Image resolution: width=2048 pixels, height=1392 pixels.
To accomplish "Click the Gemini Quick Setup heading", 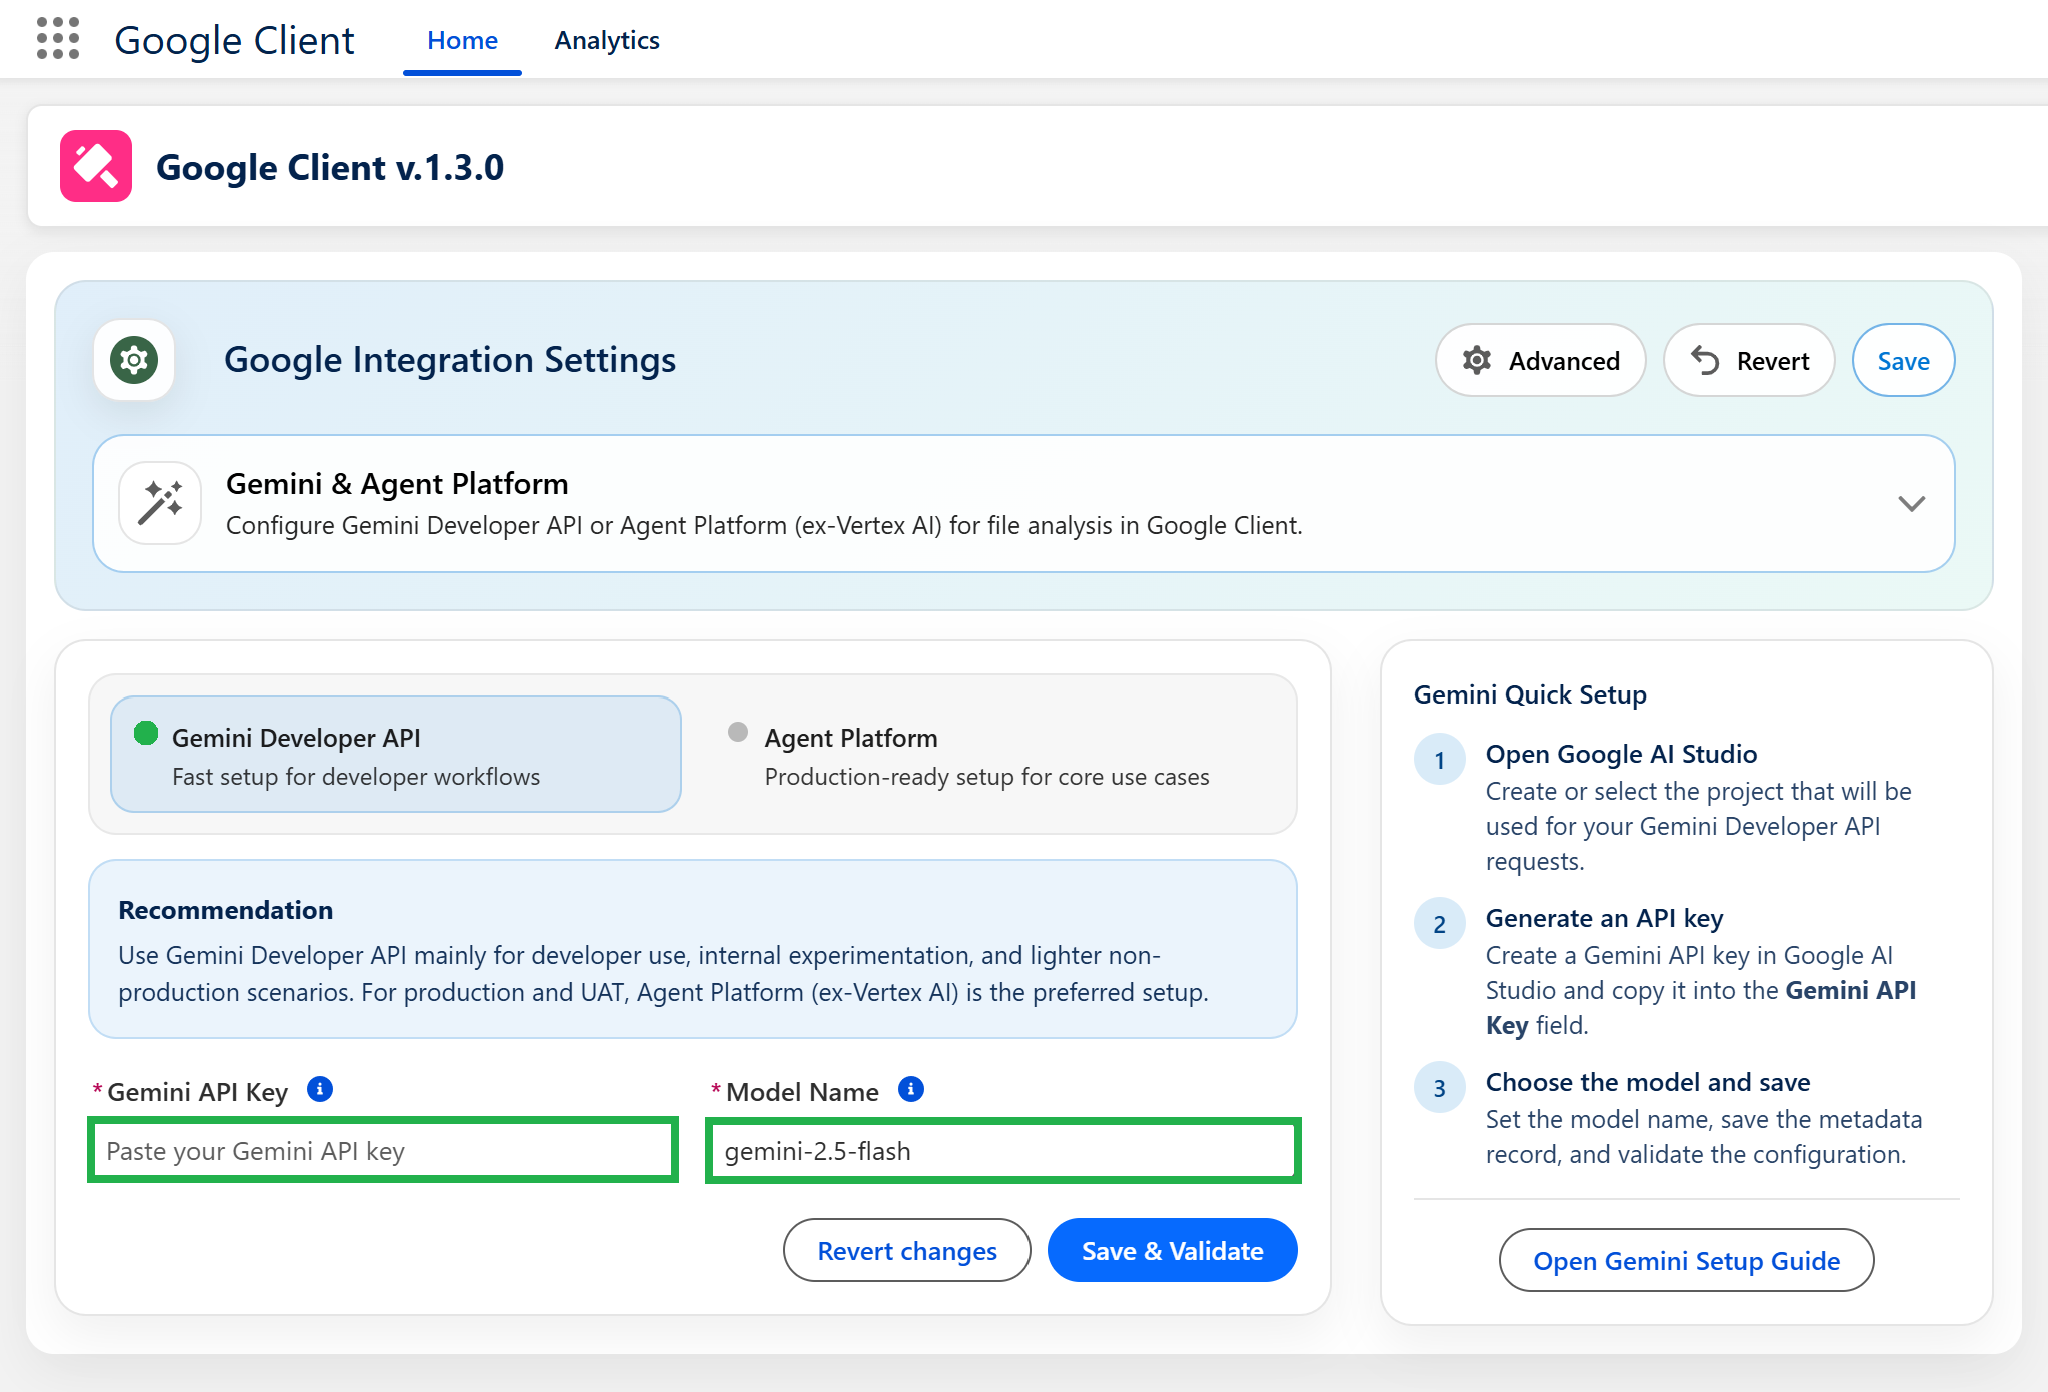I will [1530, 694].
